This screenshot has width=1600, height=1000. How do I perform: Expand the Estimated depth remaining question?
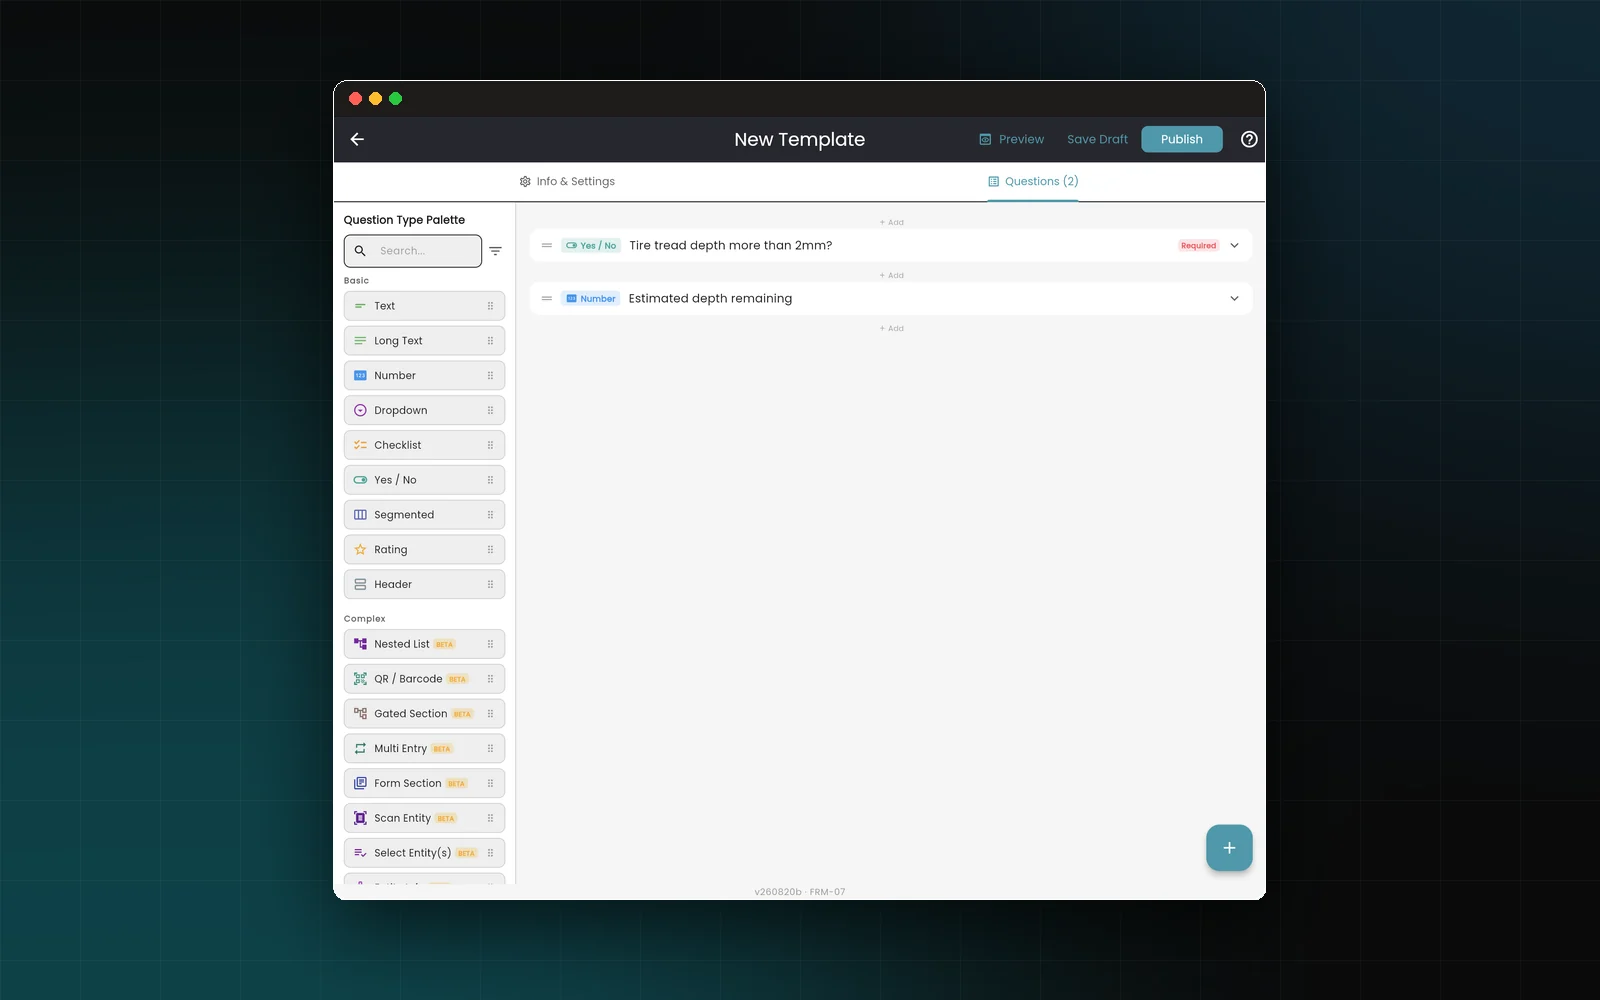coord(1234,298)
